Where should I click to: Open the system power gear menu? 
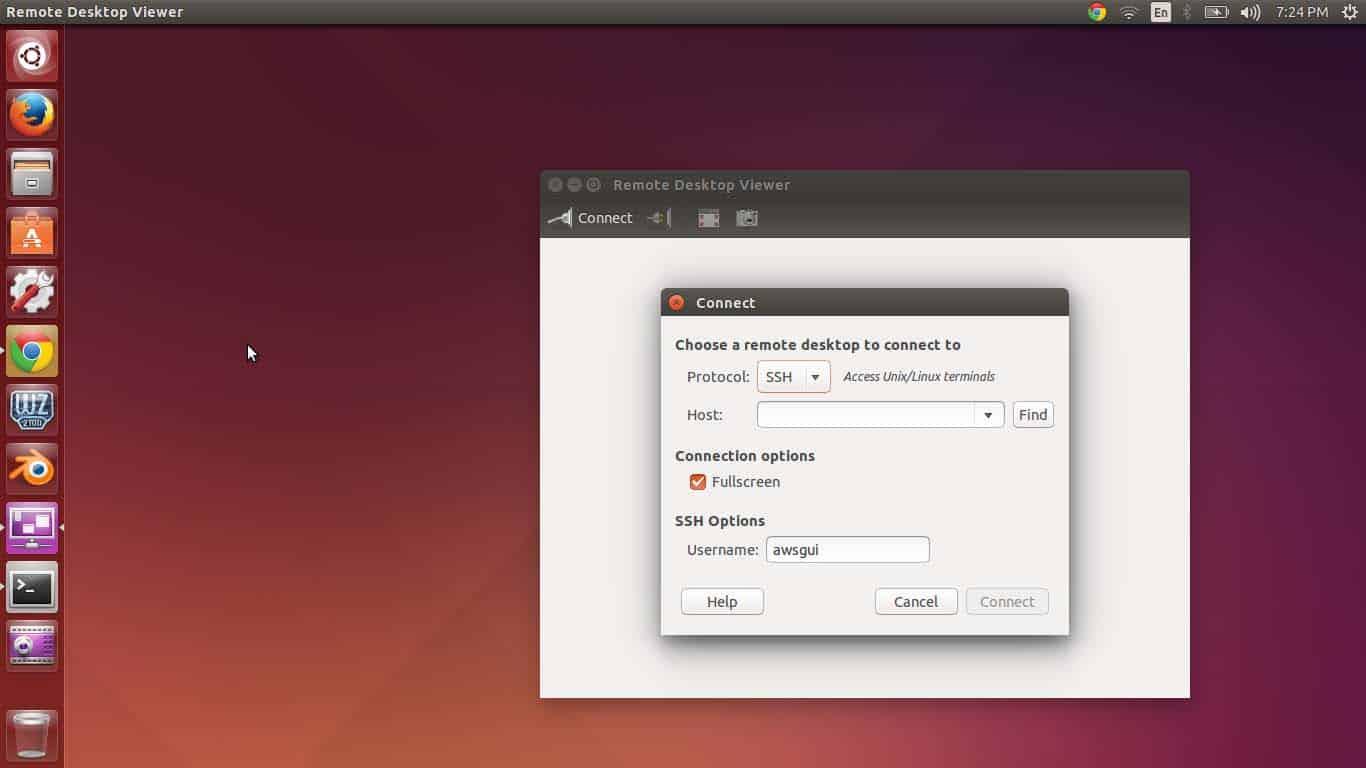[x=1349, y=12]
